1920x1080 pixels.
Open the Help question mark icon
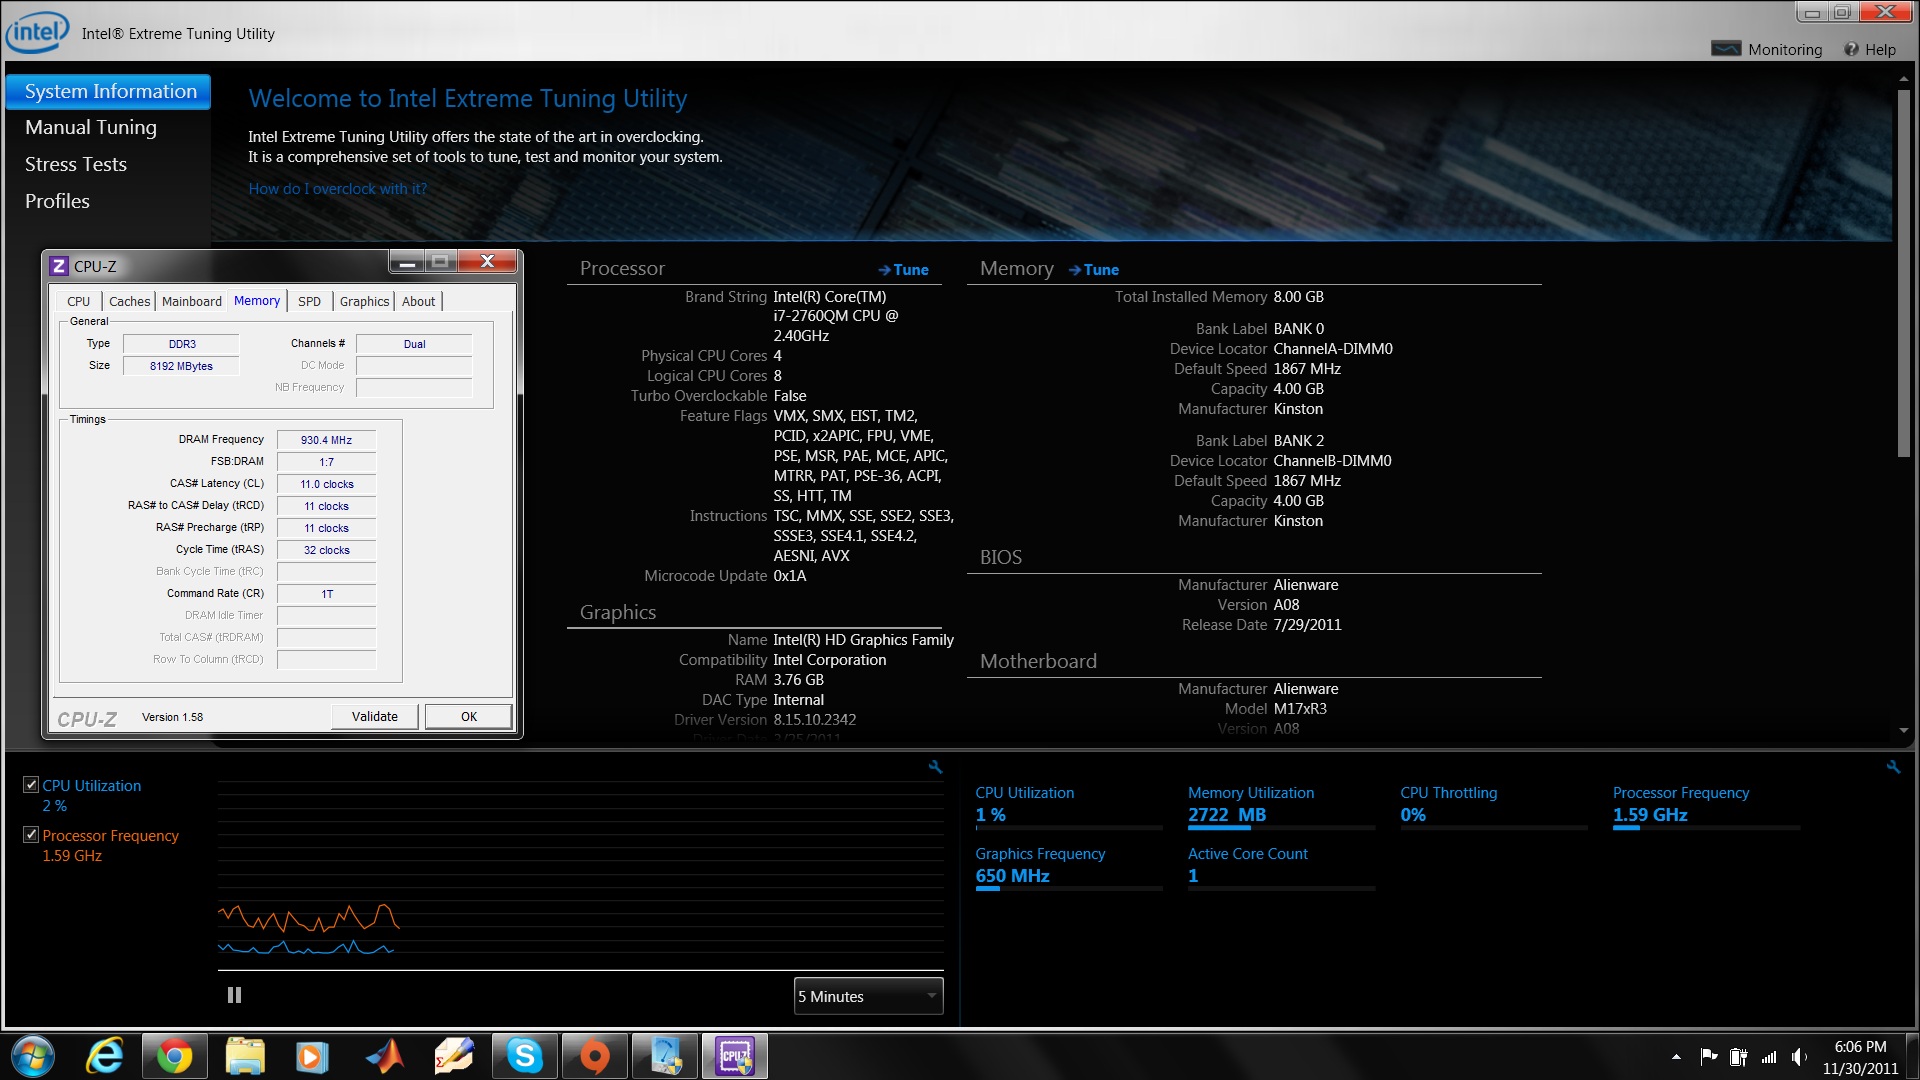tap(1852, 49)
